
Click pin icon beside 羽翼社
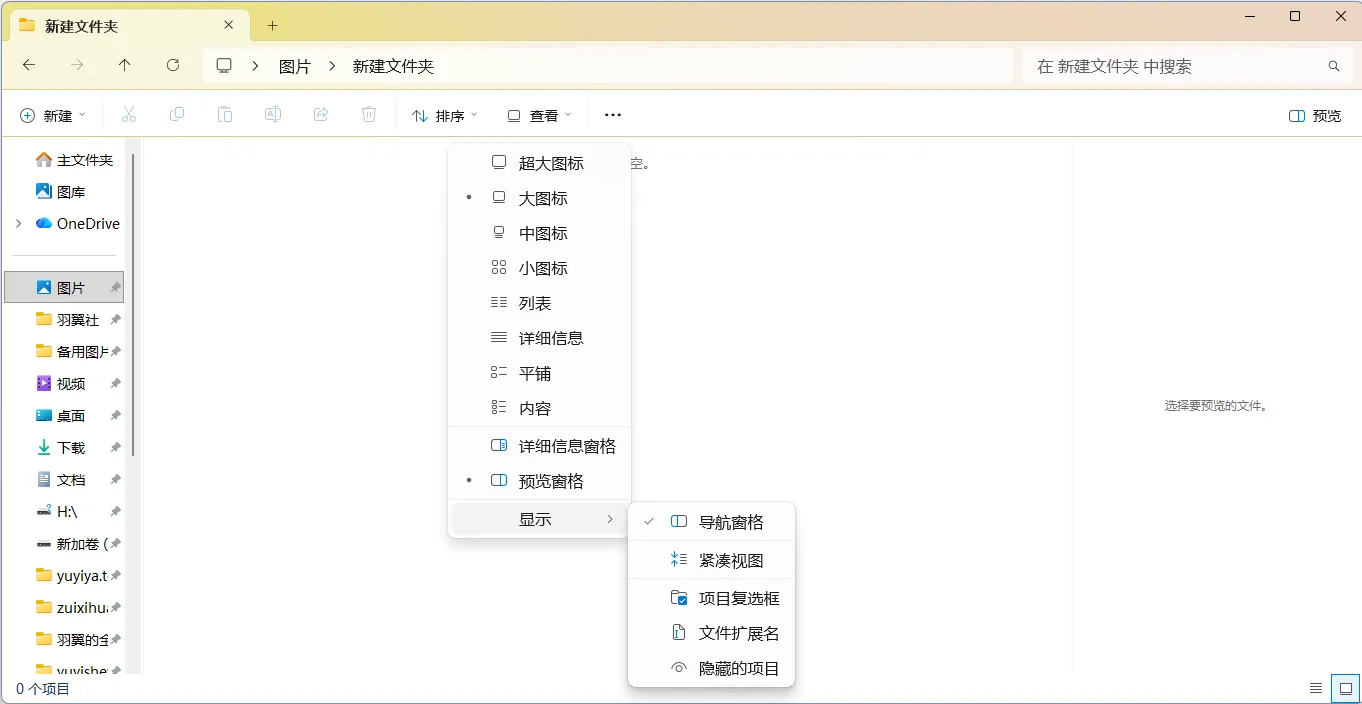[x=115, y=320]
